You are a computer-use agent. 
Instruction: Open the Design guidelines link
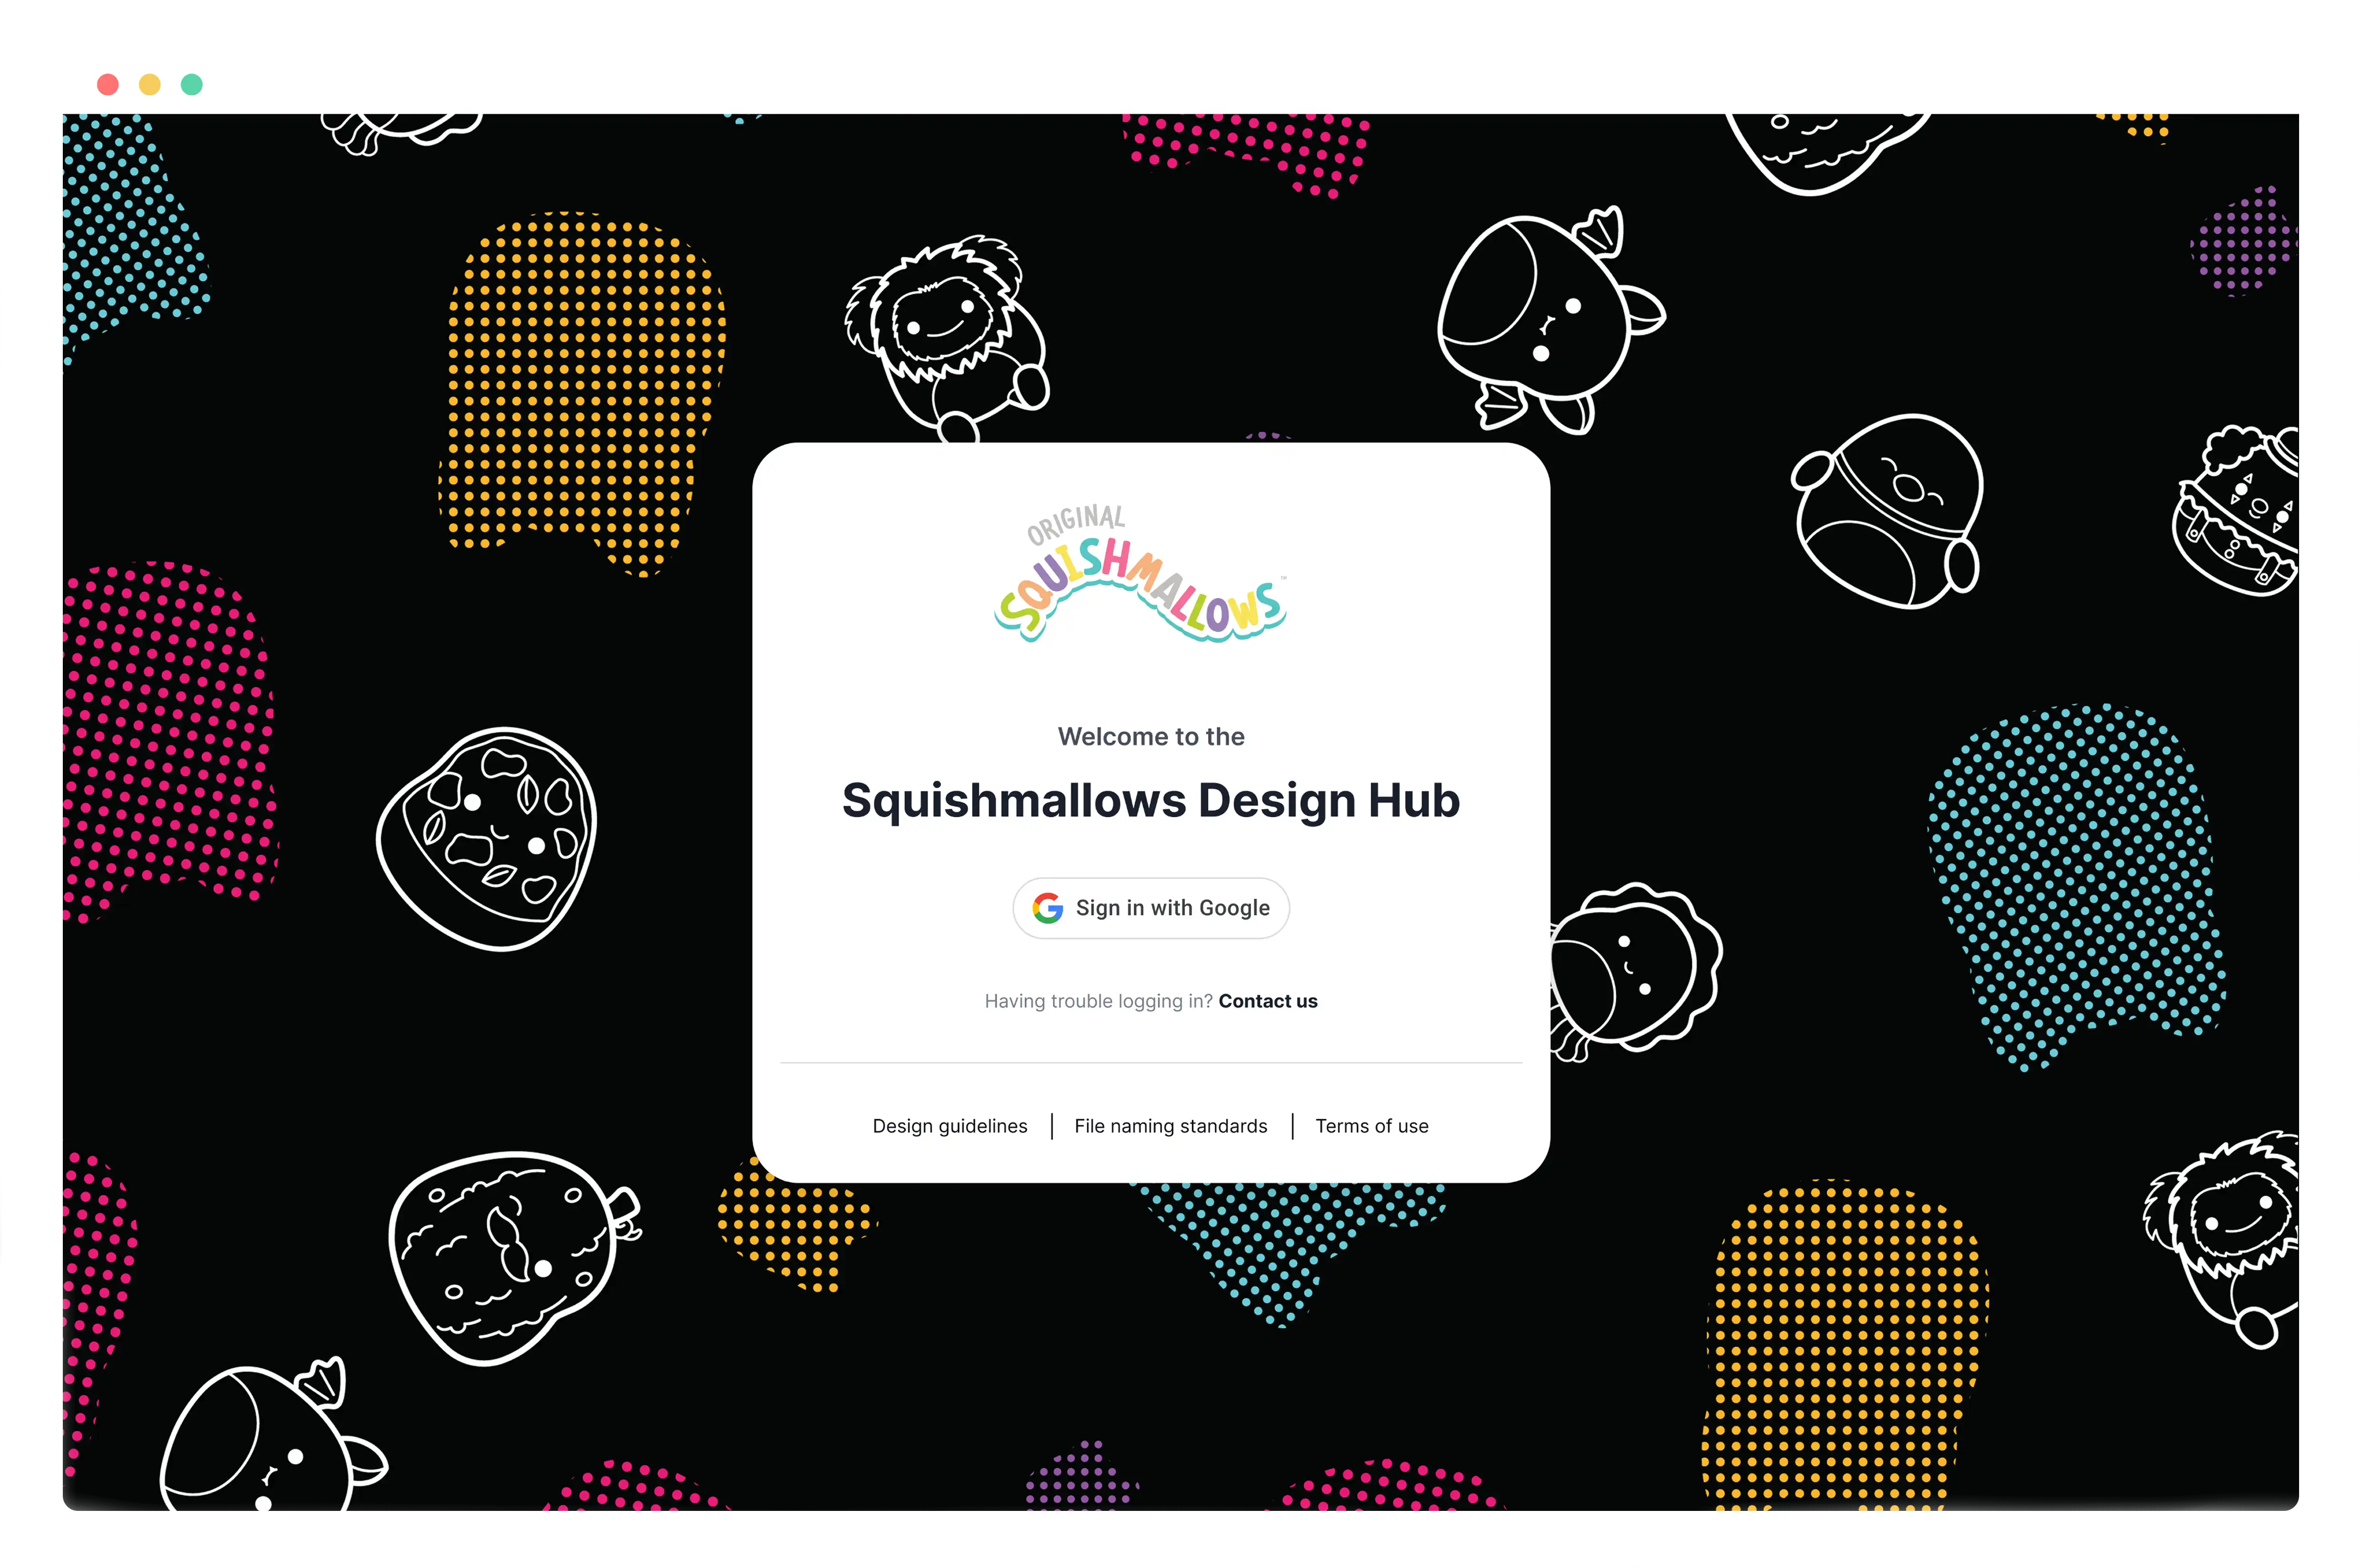(950, 1126)
